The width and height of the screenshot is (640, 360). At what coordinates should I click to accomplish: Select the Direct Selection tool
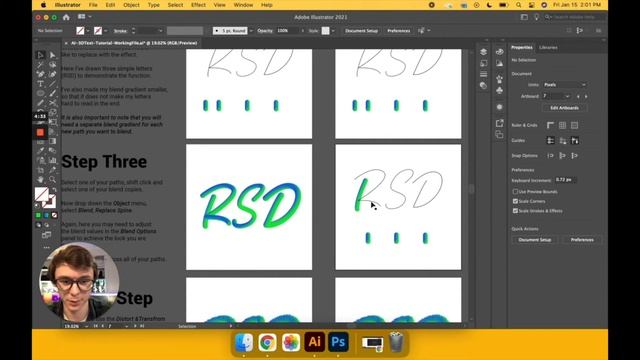click(x=53, y=55)
